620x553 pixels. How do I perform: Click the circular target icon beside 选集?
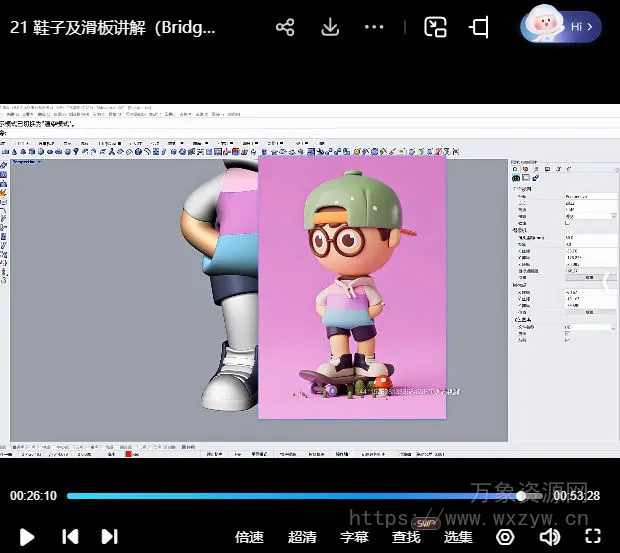[505, 537]
